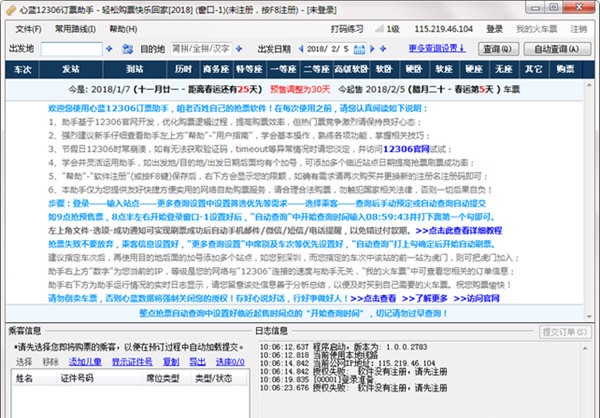Click 打码练习 in the top bar
The width and height of the screenshot is (600, 418).
pos(347,29)
